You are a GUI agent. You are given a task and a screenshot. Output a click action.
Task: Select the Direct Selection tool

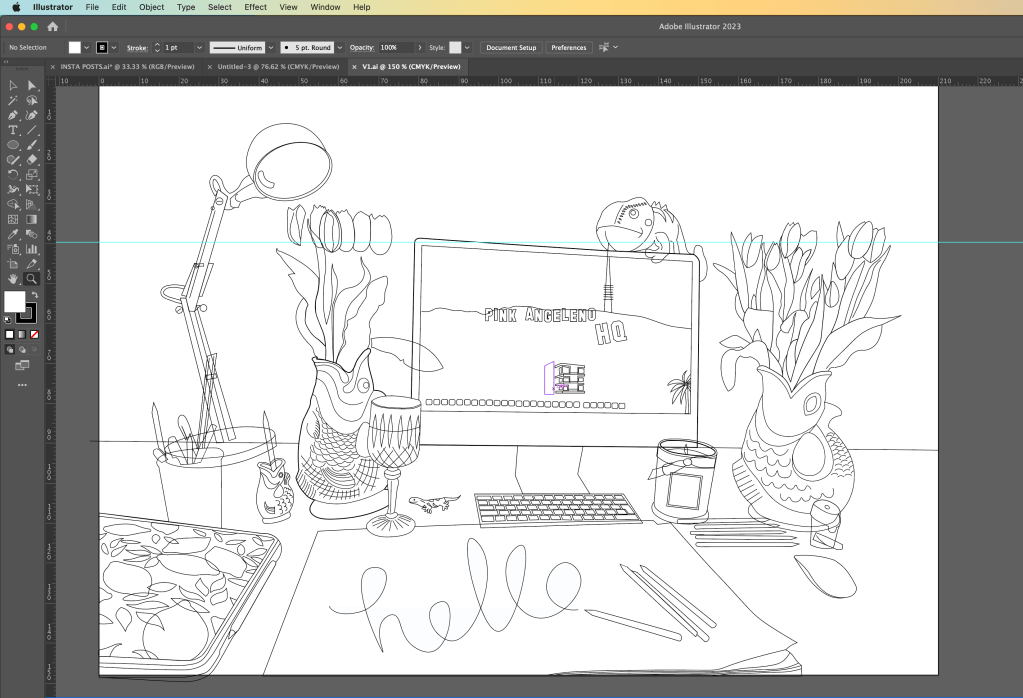32,86
